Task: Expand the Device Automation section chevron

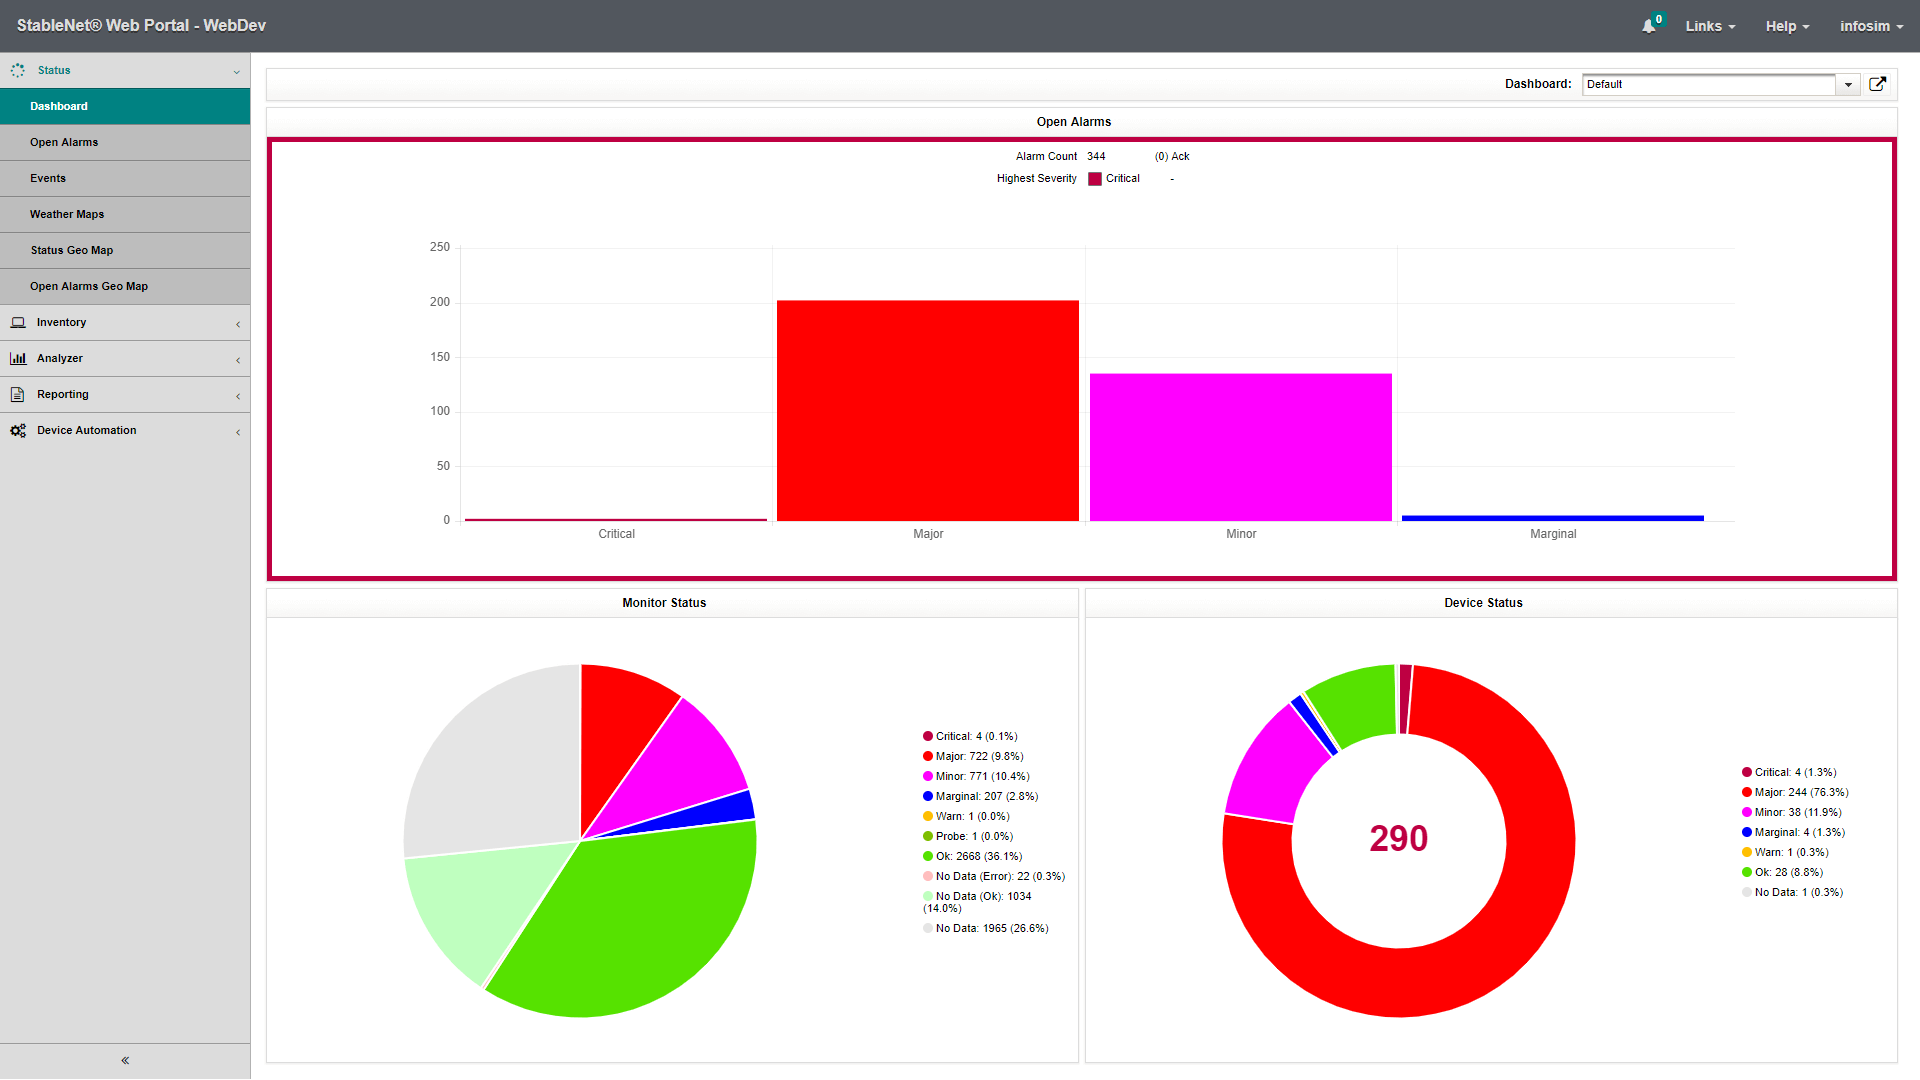Action: point(238,432)
